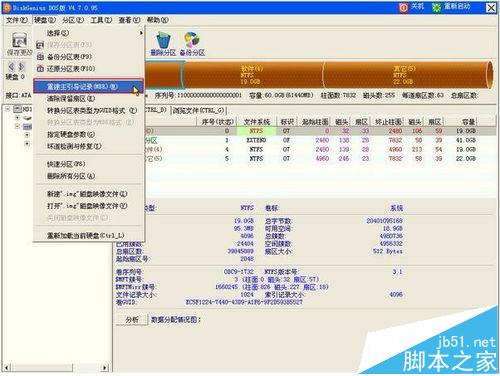Collapse the minus node below first child
500x376 pixels.
(17, 126)
